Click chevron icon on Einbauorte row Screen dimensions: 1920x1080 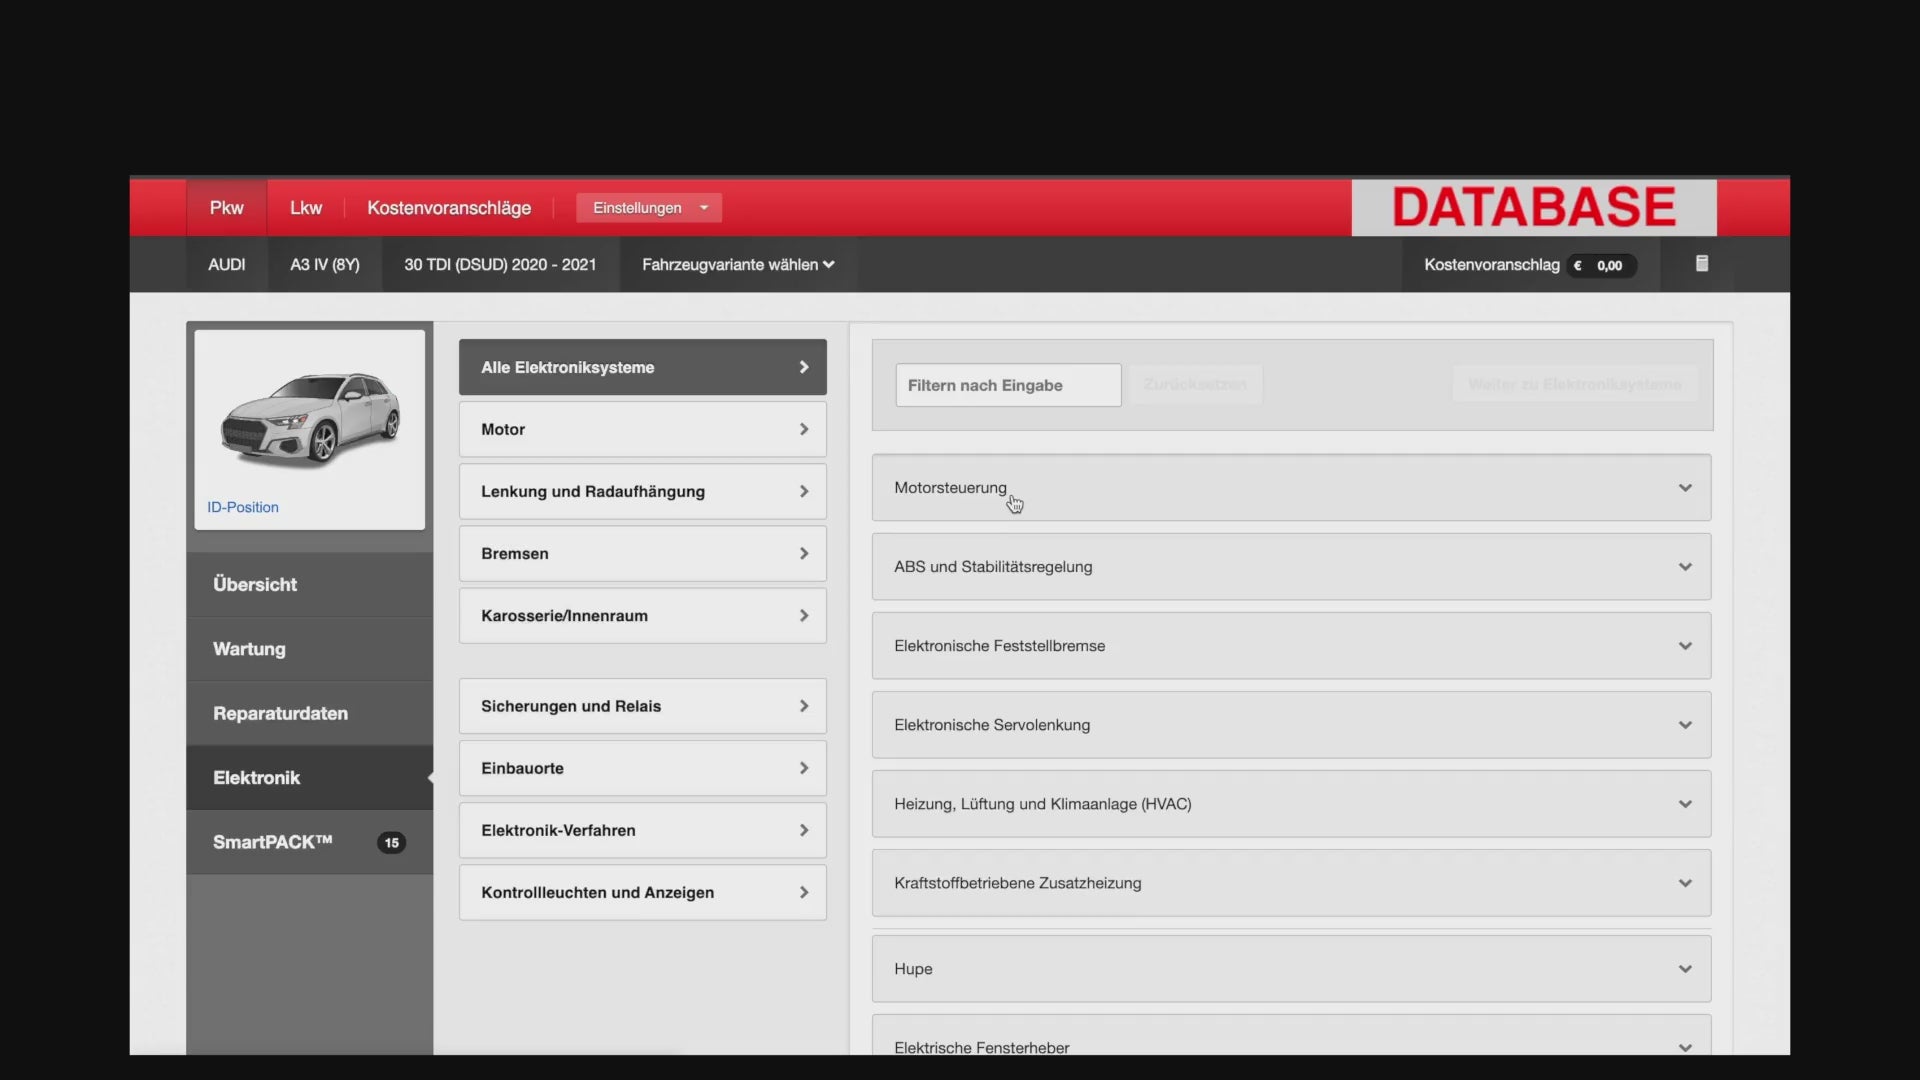(804, 769)
